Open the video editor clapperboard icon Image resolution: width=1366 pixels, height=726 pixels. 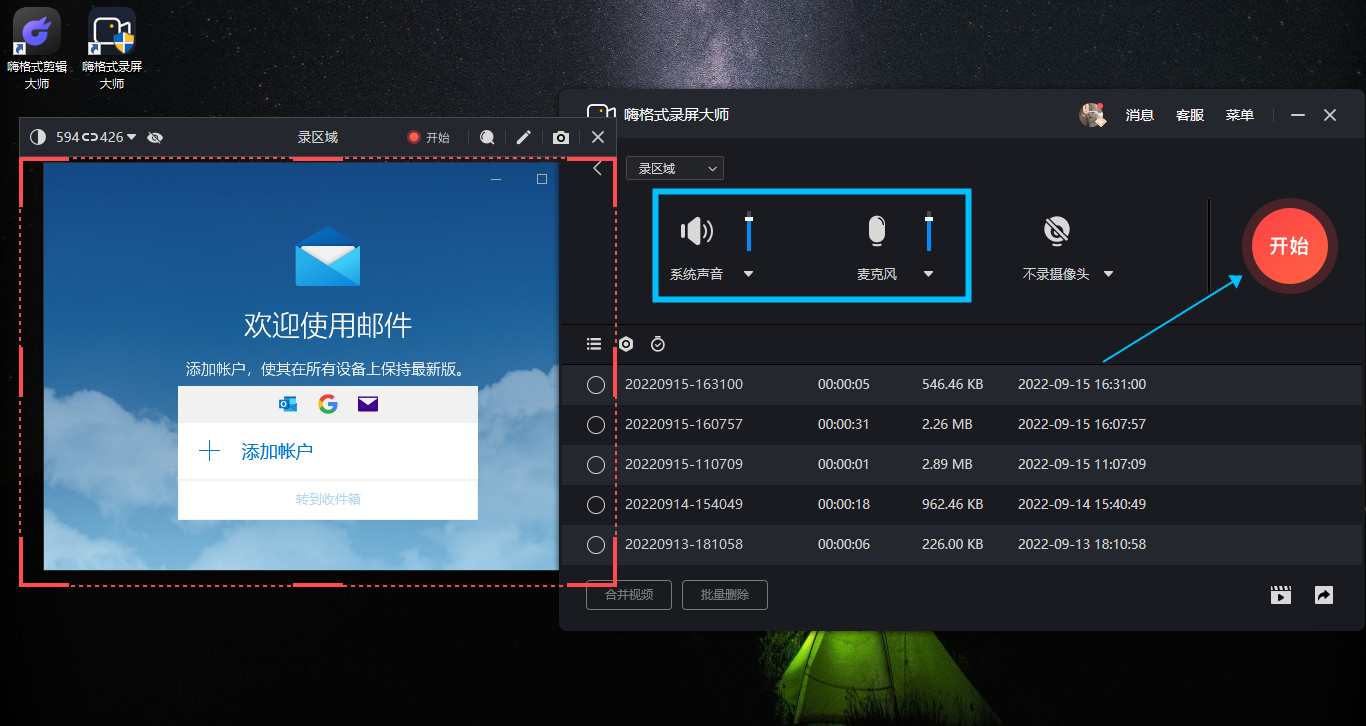[1281, 595]
